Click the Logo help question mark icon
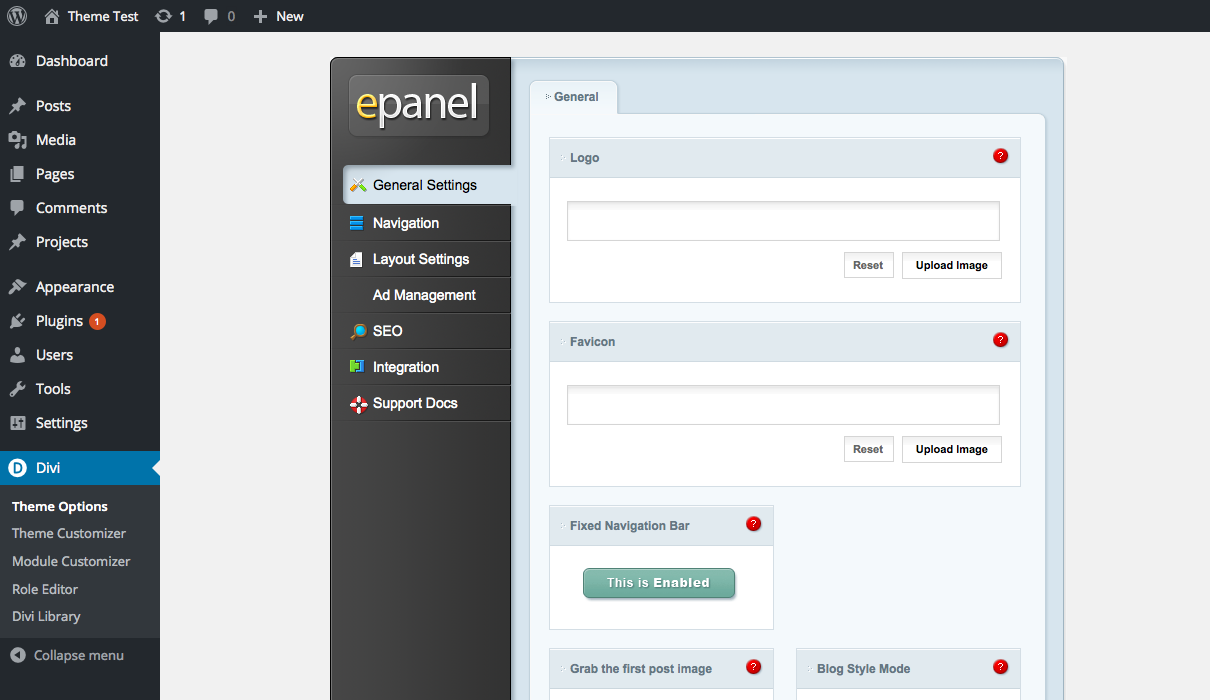This screenshot has height=700, width=1210. click(x=1000, y=156)
